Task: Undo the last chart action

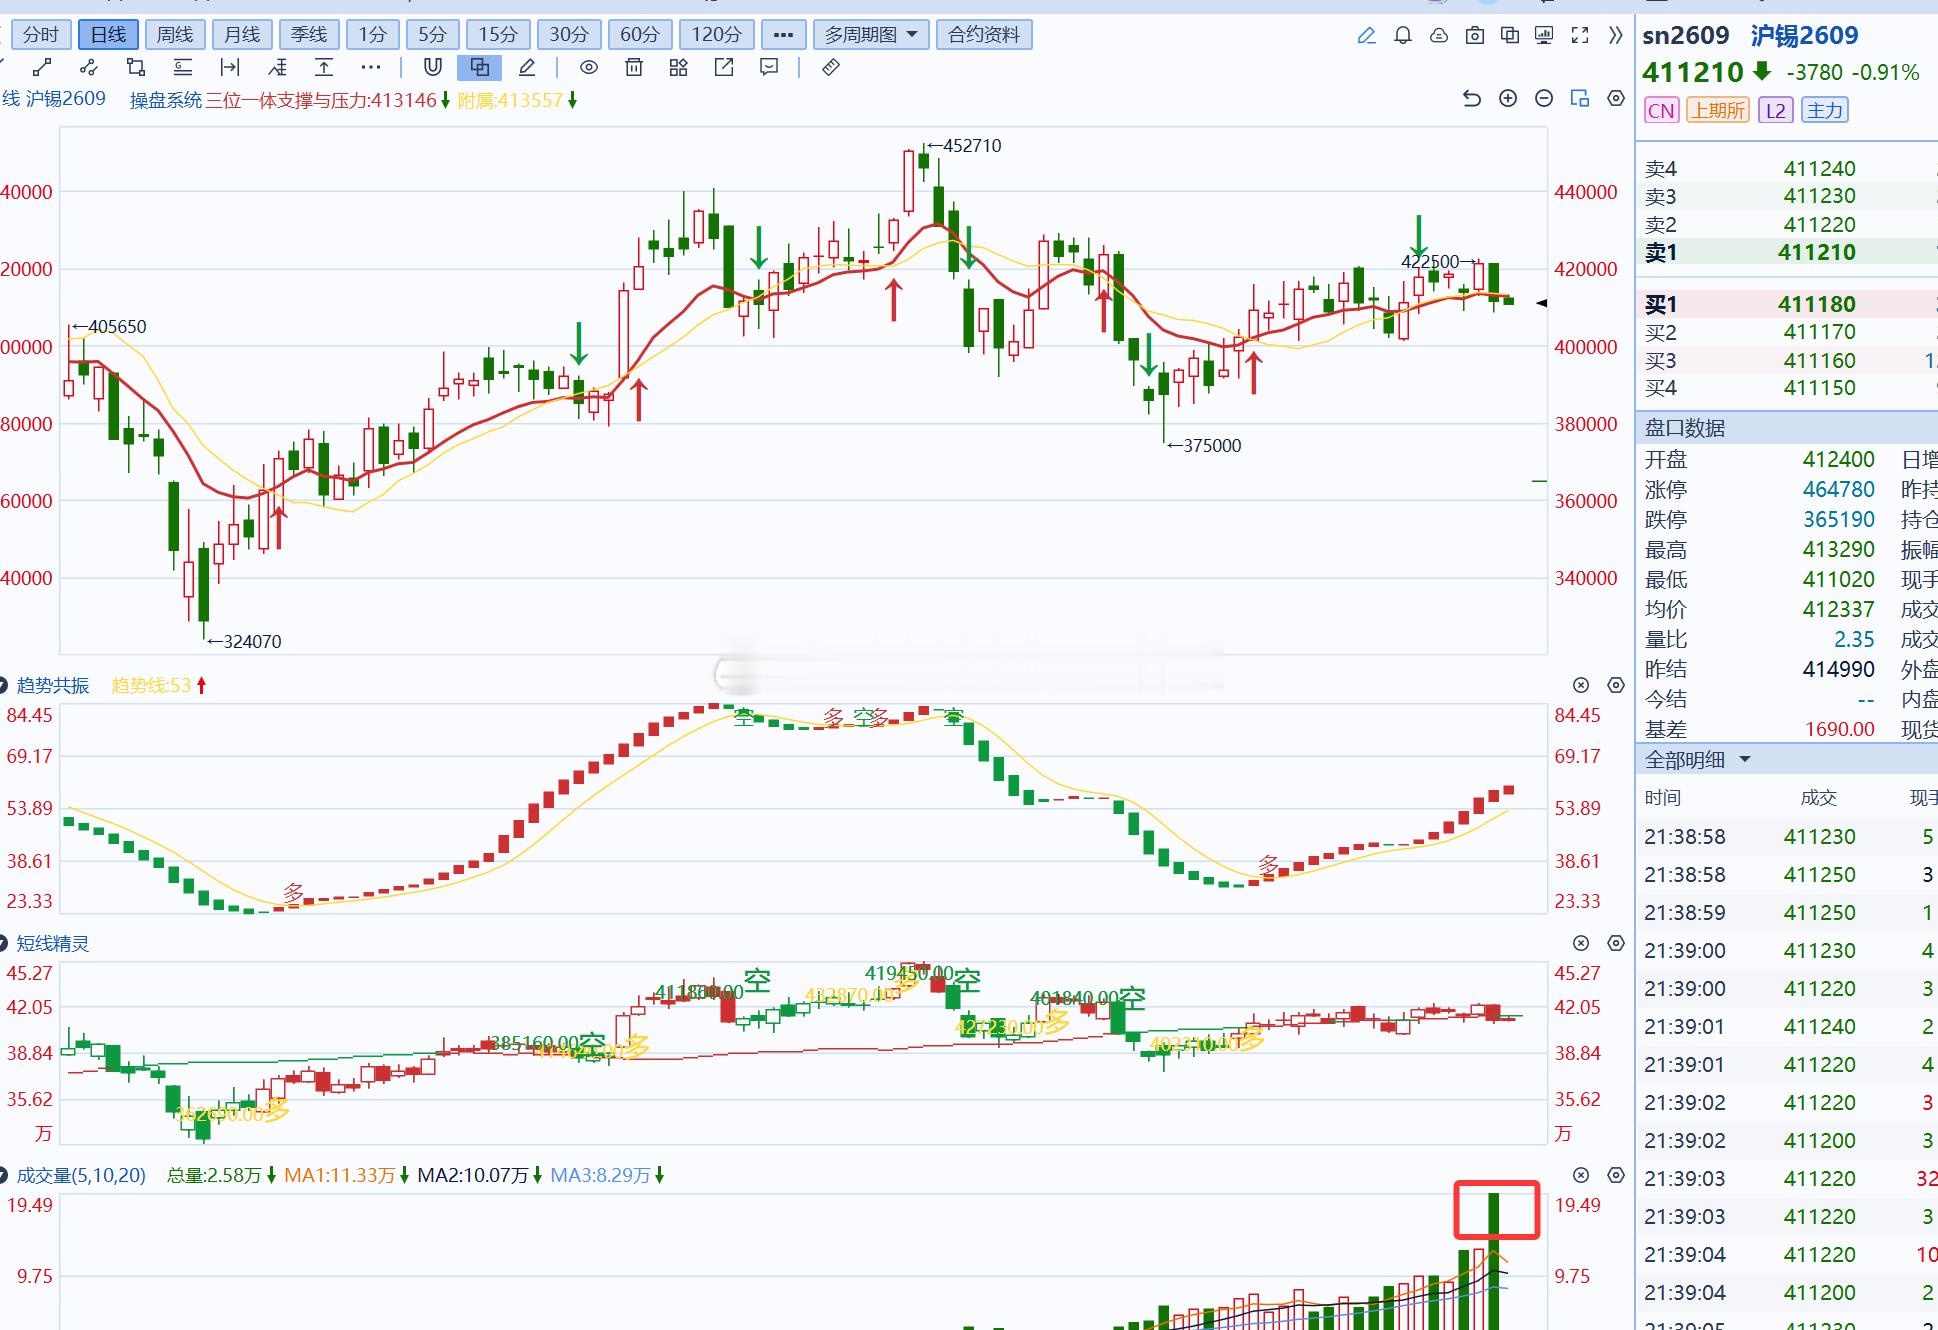Action: (x=1472, y=98)
